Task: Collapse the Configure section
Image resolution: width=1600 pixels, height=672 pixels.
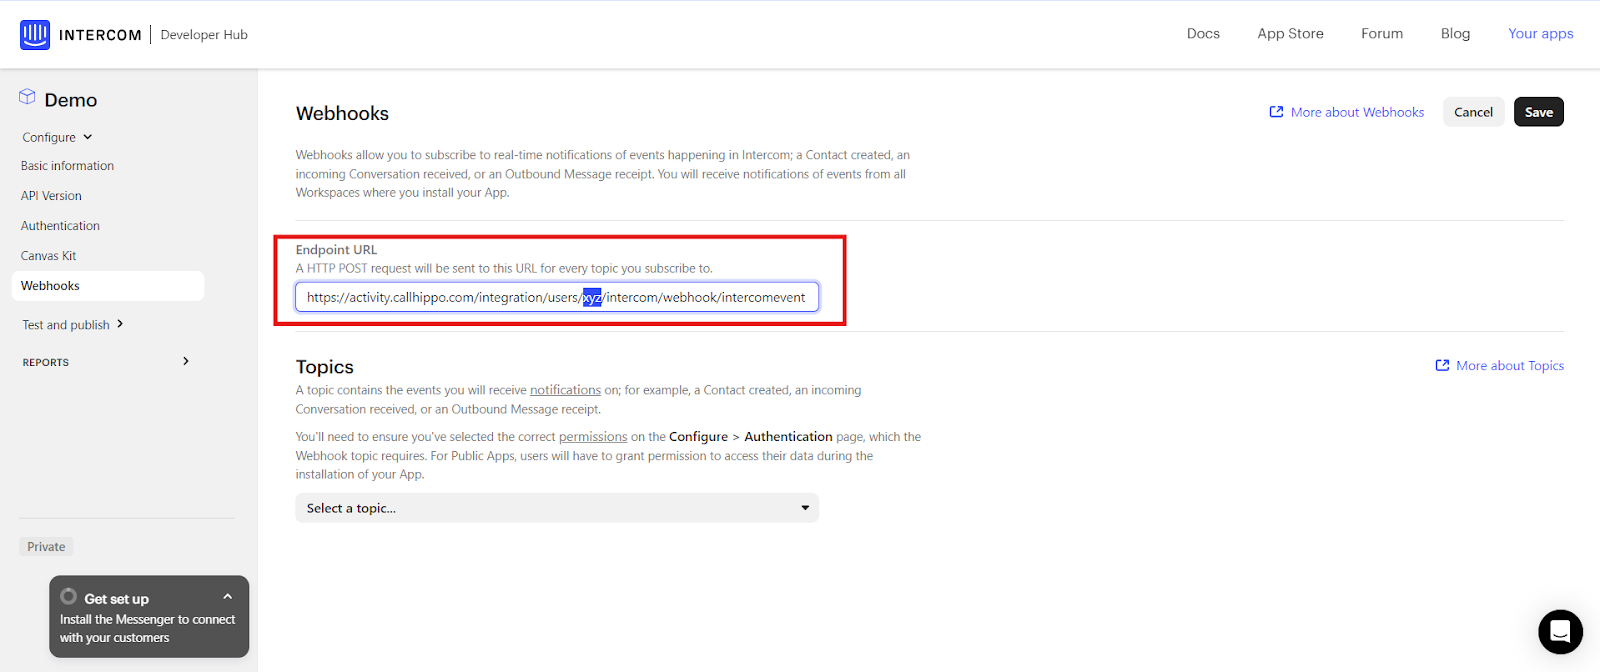Action: click(57, 137)
